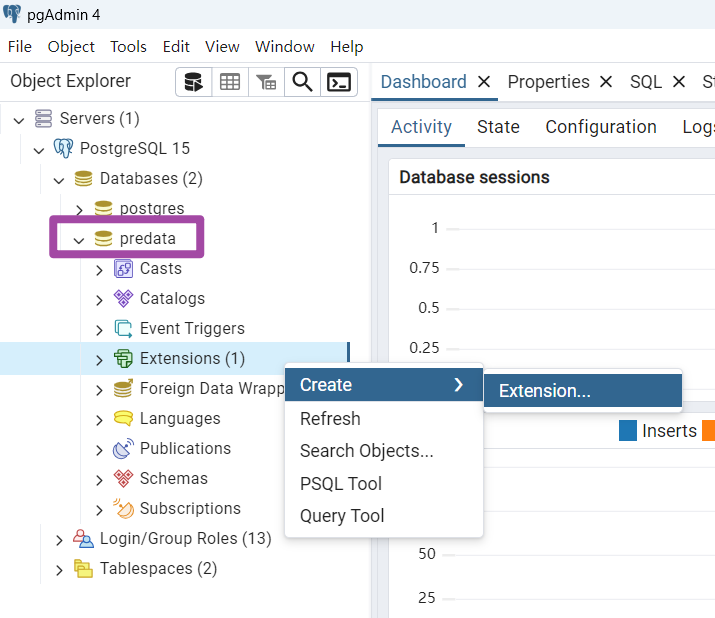Expand the postgres database node
The image size is (715, 618).
tap(79, 210)
